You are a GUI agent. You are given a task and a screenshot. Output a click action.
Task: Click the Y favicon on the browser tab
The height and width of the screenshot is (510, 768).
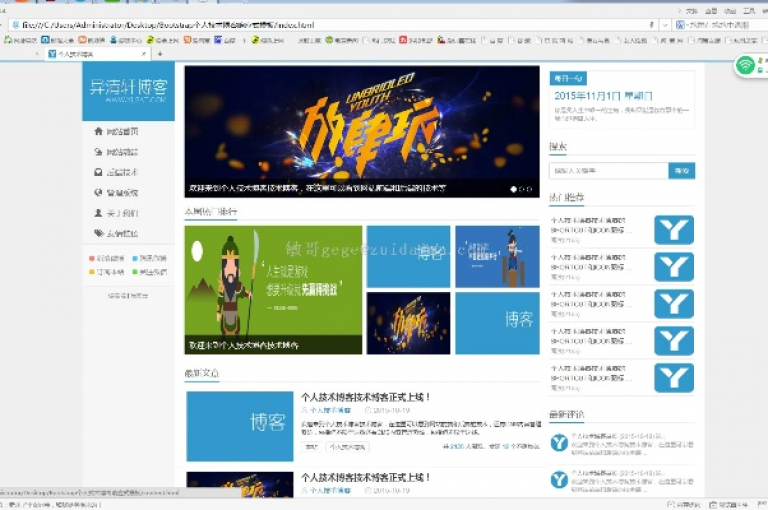(x=52, y=54)
